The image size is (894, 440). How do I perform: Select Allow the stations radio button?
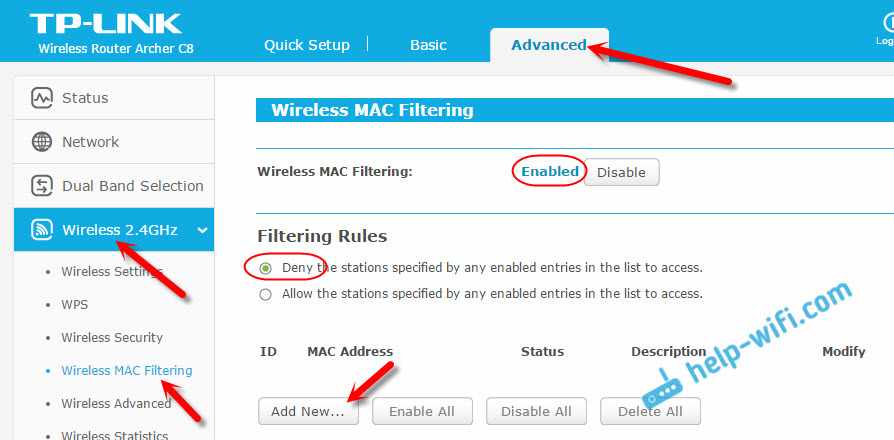[x=265, y=295]
